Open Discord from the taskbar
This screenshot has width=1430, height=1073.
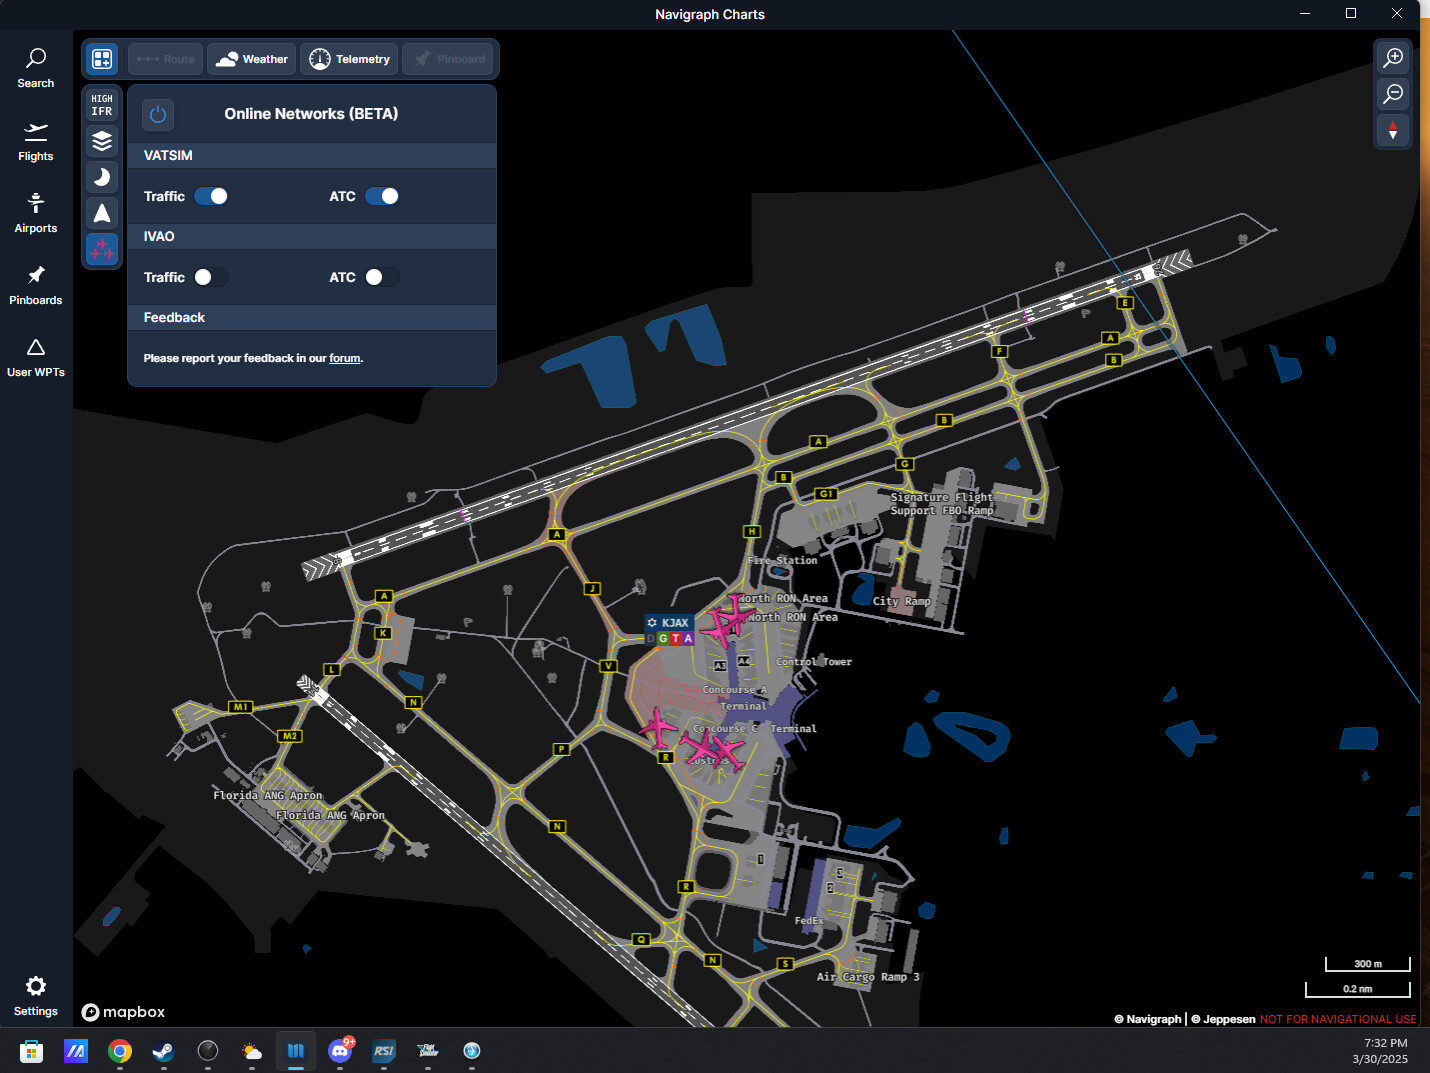click(340, 1051)
